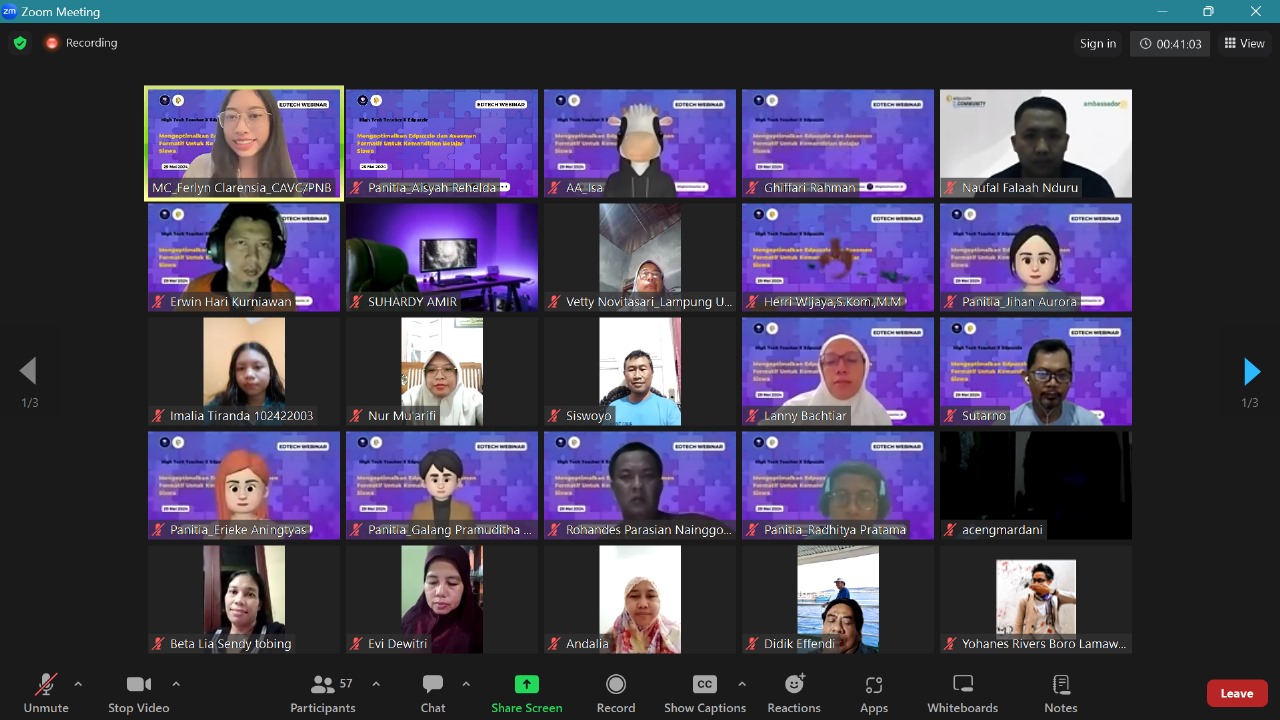The height and width of the screenshot is (720, 1280).
Task: Expand caption options arrow next to Show Captions
Action: pos(741,684)
